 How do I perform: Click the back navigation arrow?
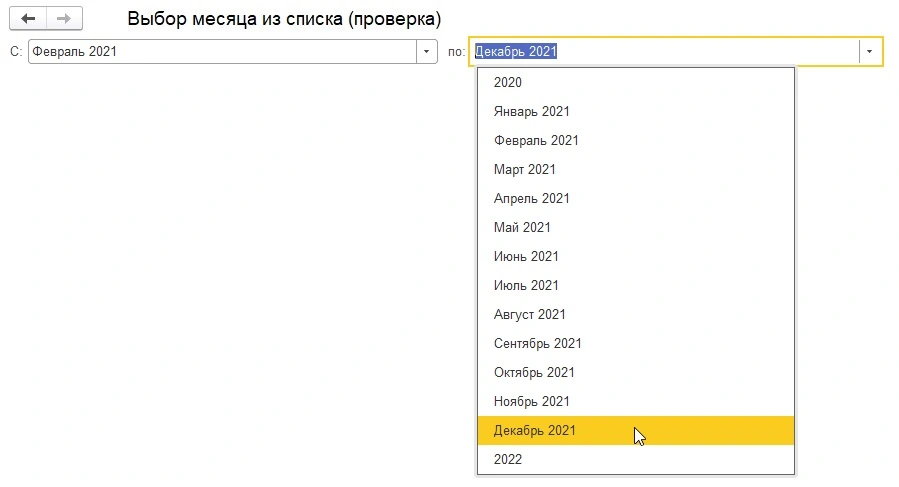[x=28, y=19]
